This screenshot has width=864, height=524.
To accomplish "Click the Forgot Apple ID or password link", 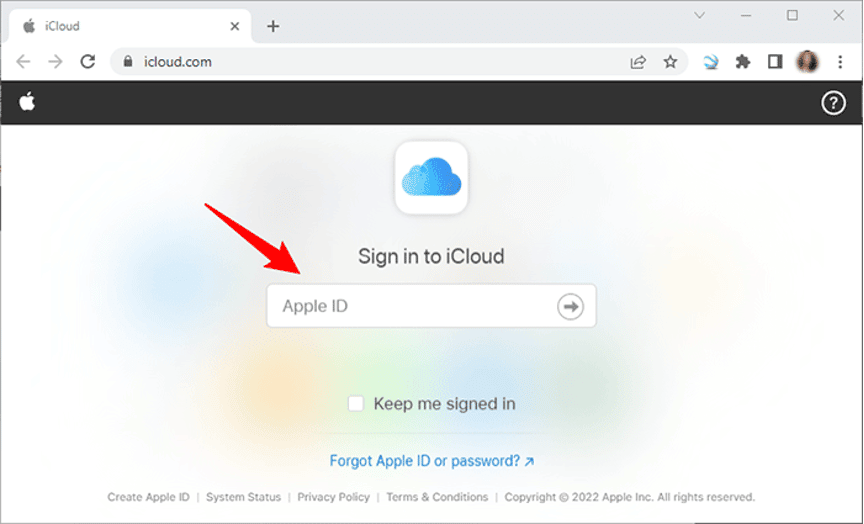I will tap(431, 461).
